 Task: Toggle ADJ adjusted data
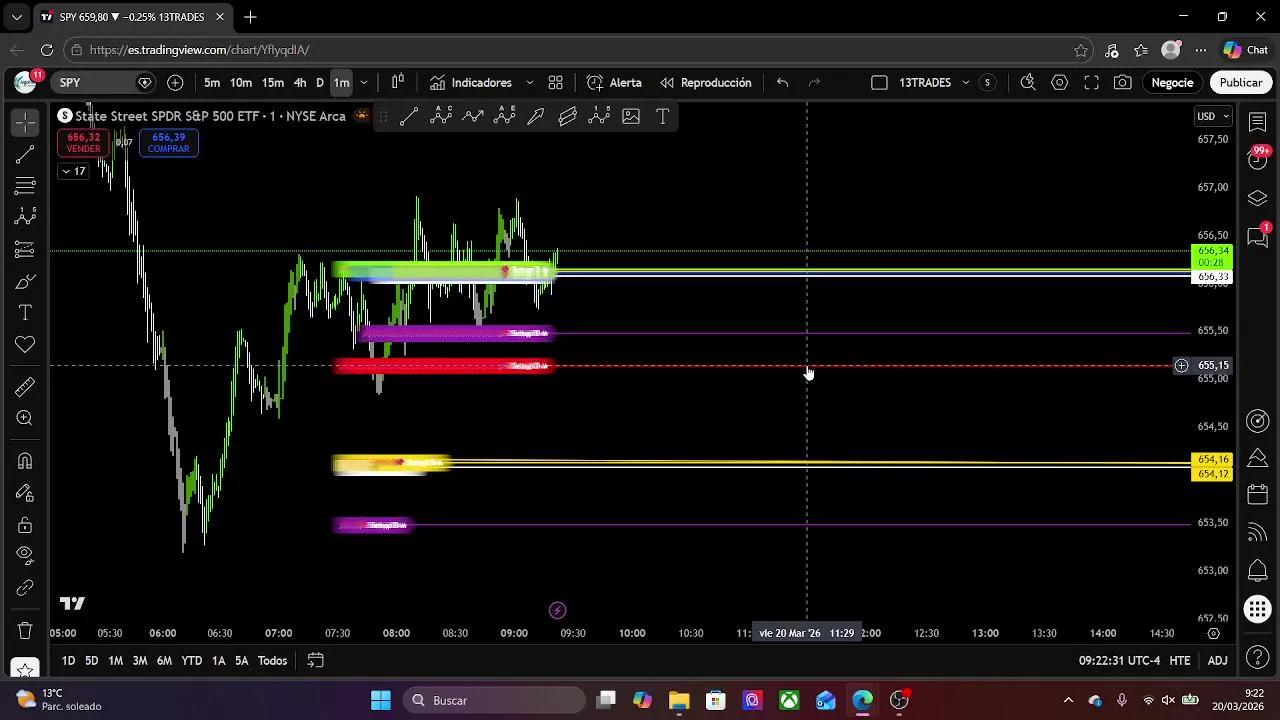[1217, 660]
